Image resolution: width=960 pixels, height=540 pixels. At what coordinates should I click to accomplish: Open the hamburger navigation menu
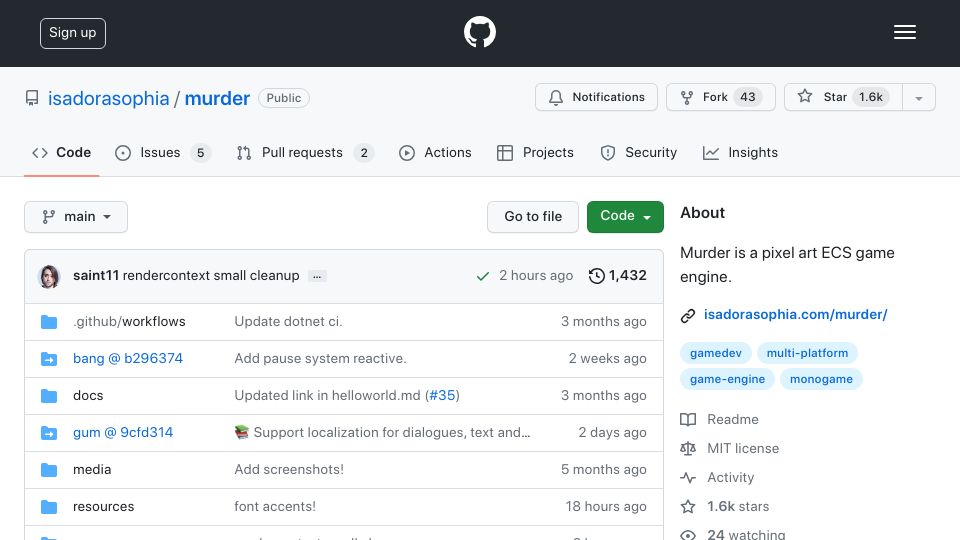[904, 32]
